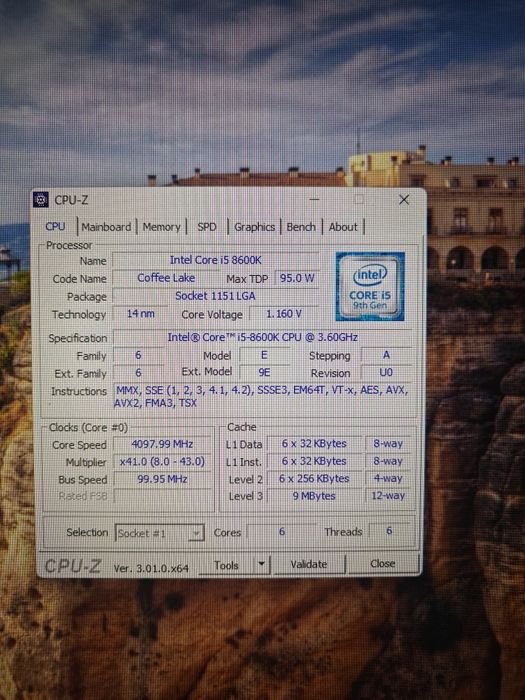Click the Max TDP value 95.0 W
Screen dimensions: 525x700
297,278
